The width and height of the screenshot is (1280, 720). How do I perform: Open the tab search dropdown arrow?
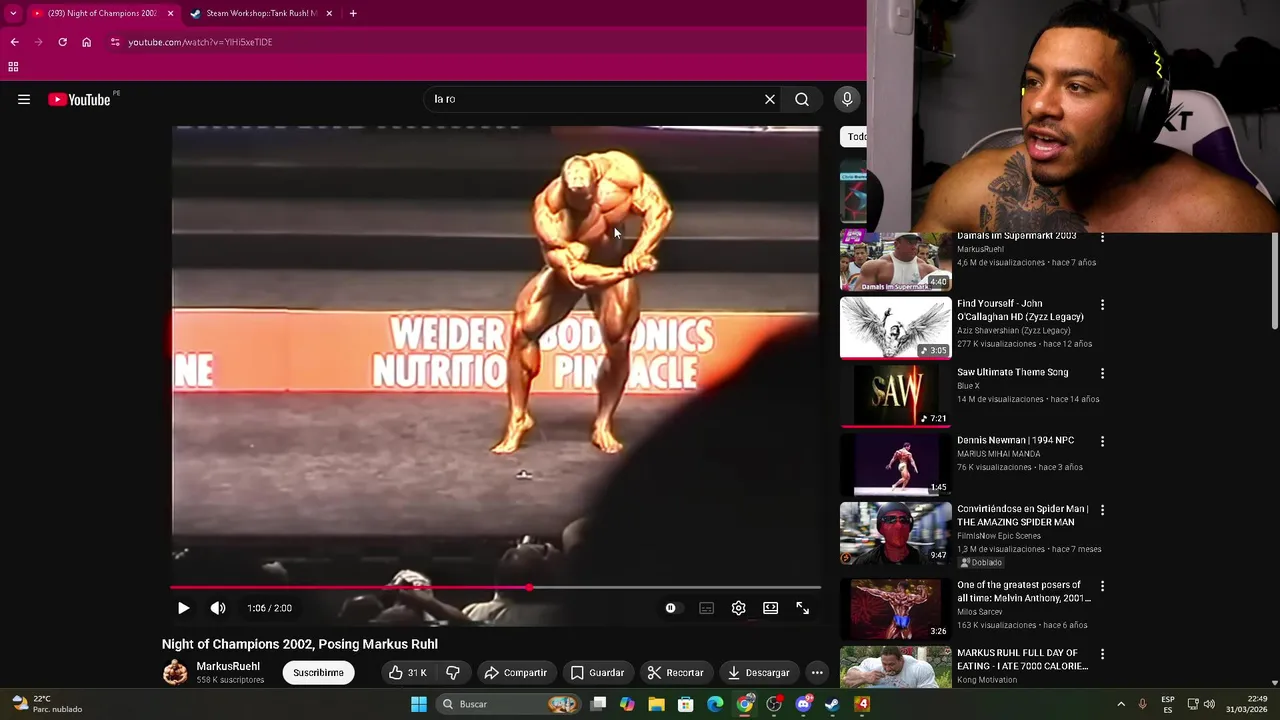coord(13,13)
